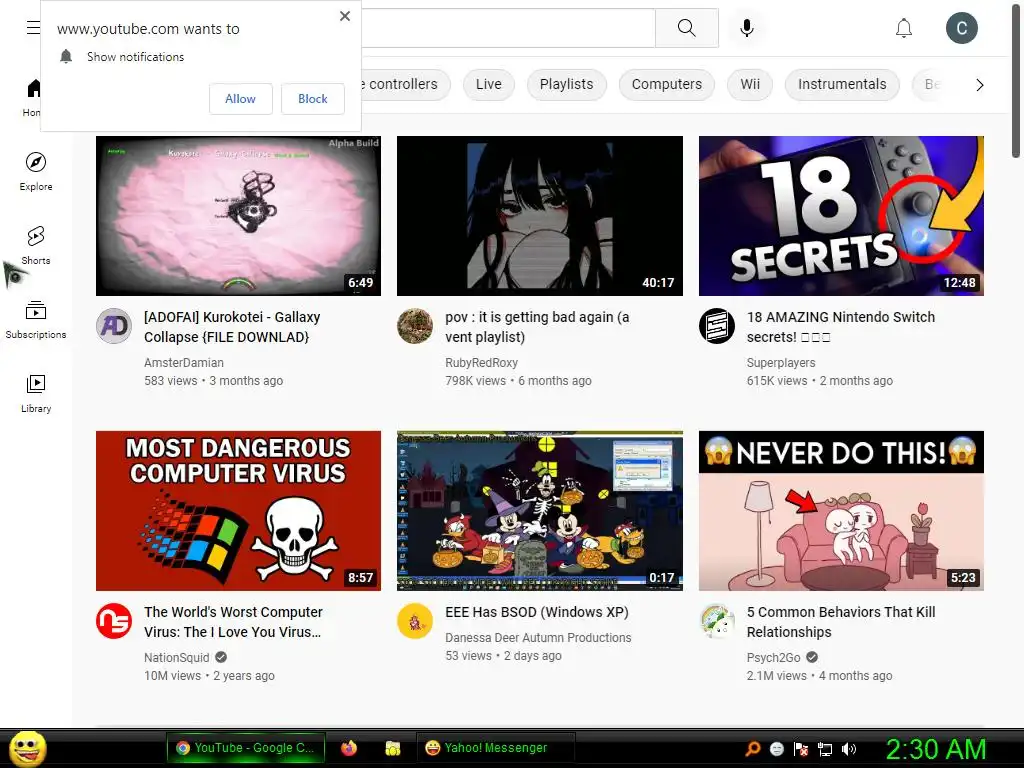Click the AmsterDamian channel avatar
Screen dimensions: 1024x768
[x=114, y=326]
